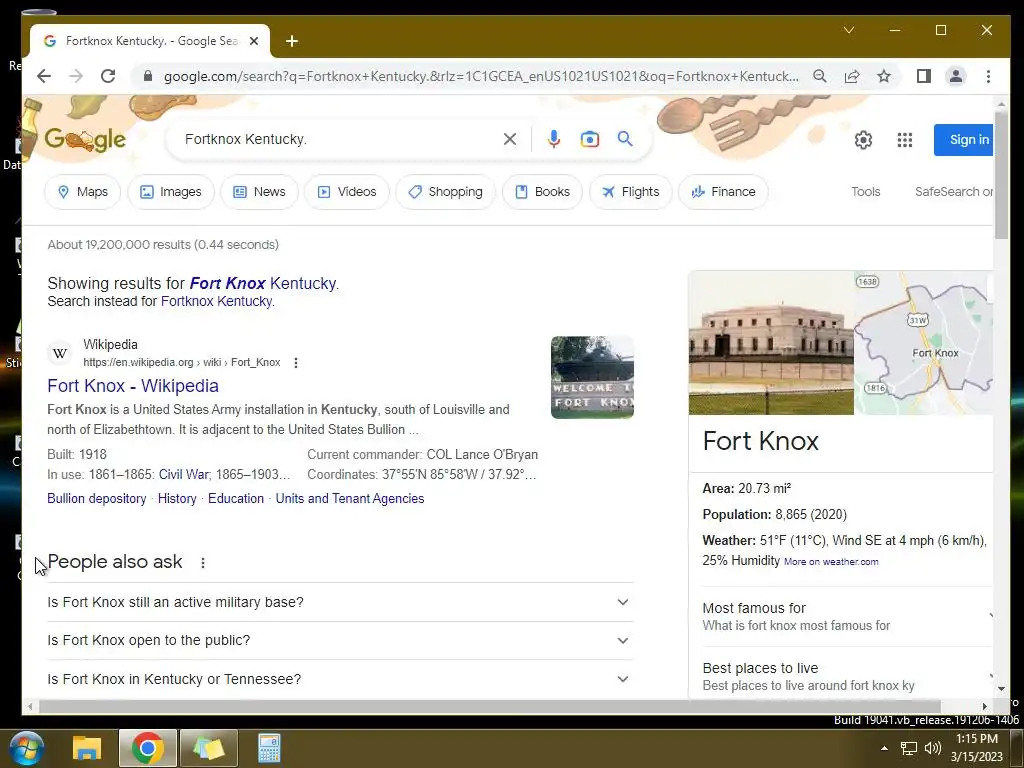Click the Sign in button

(x=964, y=140)
